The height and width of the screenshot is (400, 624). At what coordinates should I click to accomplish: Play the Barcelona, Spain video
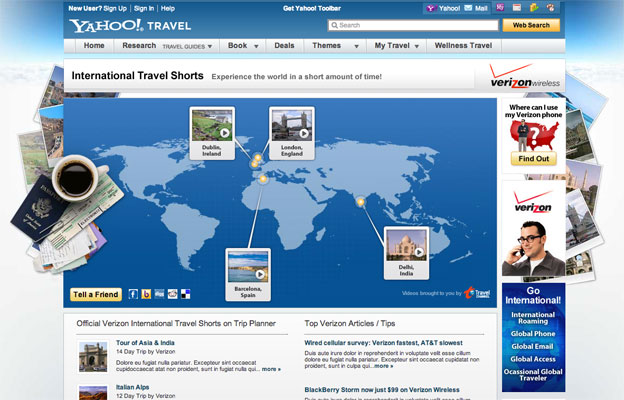pos(260,274)
